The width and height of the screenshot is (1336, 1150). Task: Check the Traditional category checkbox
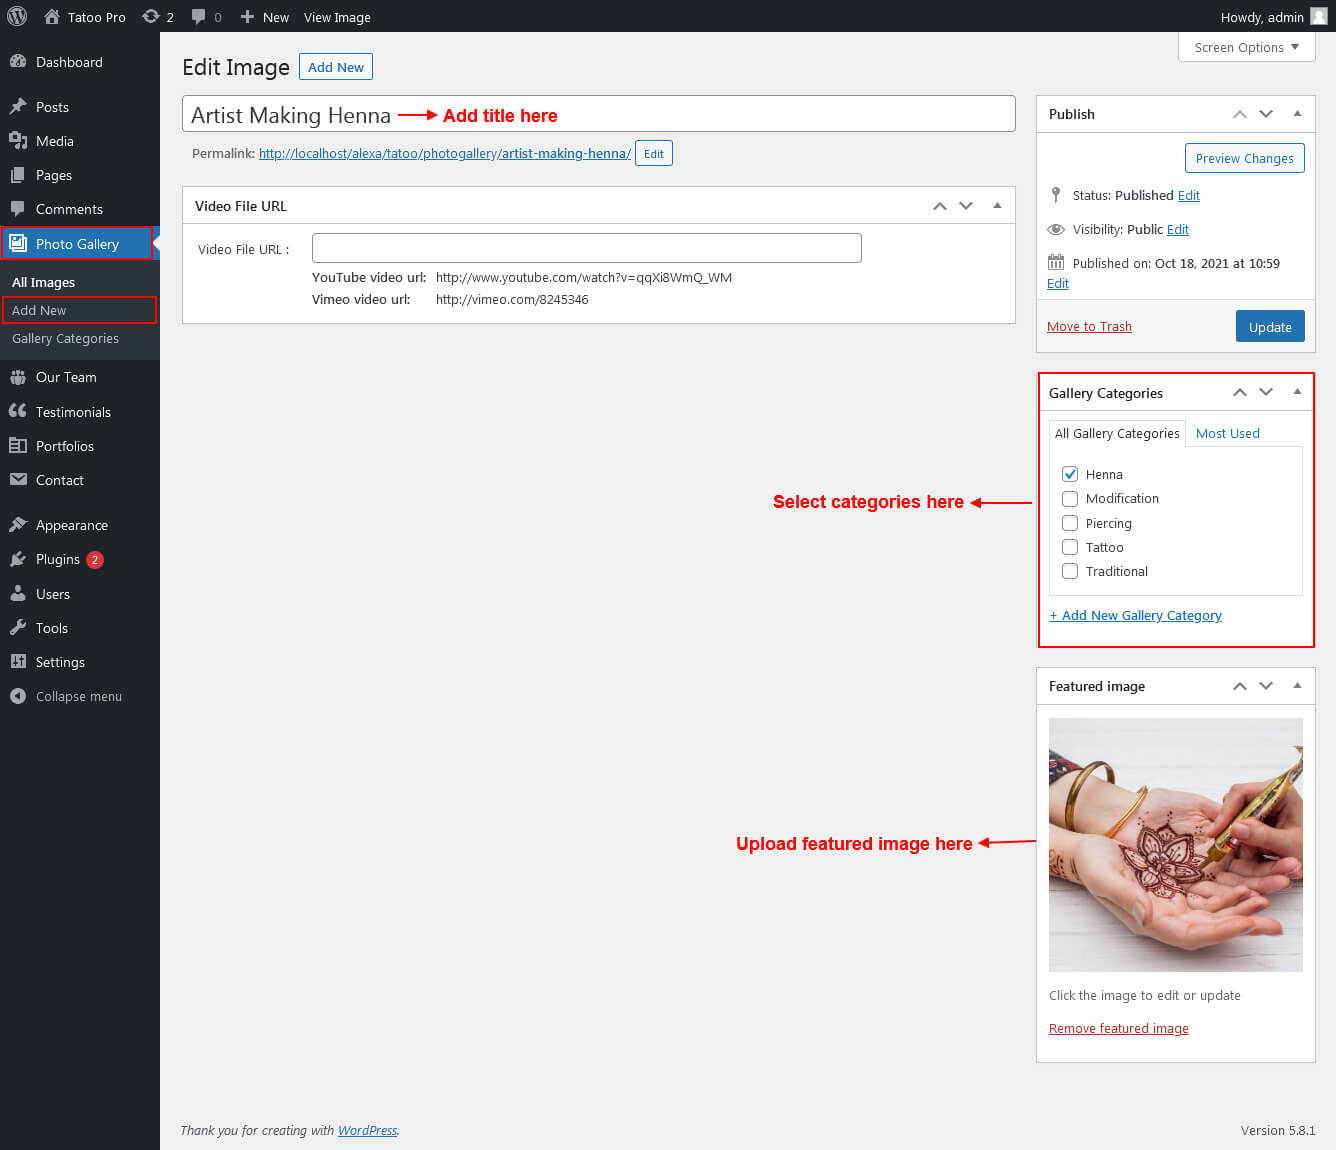tap(1070, 571)
